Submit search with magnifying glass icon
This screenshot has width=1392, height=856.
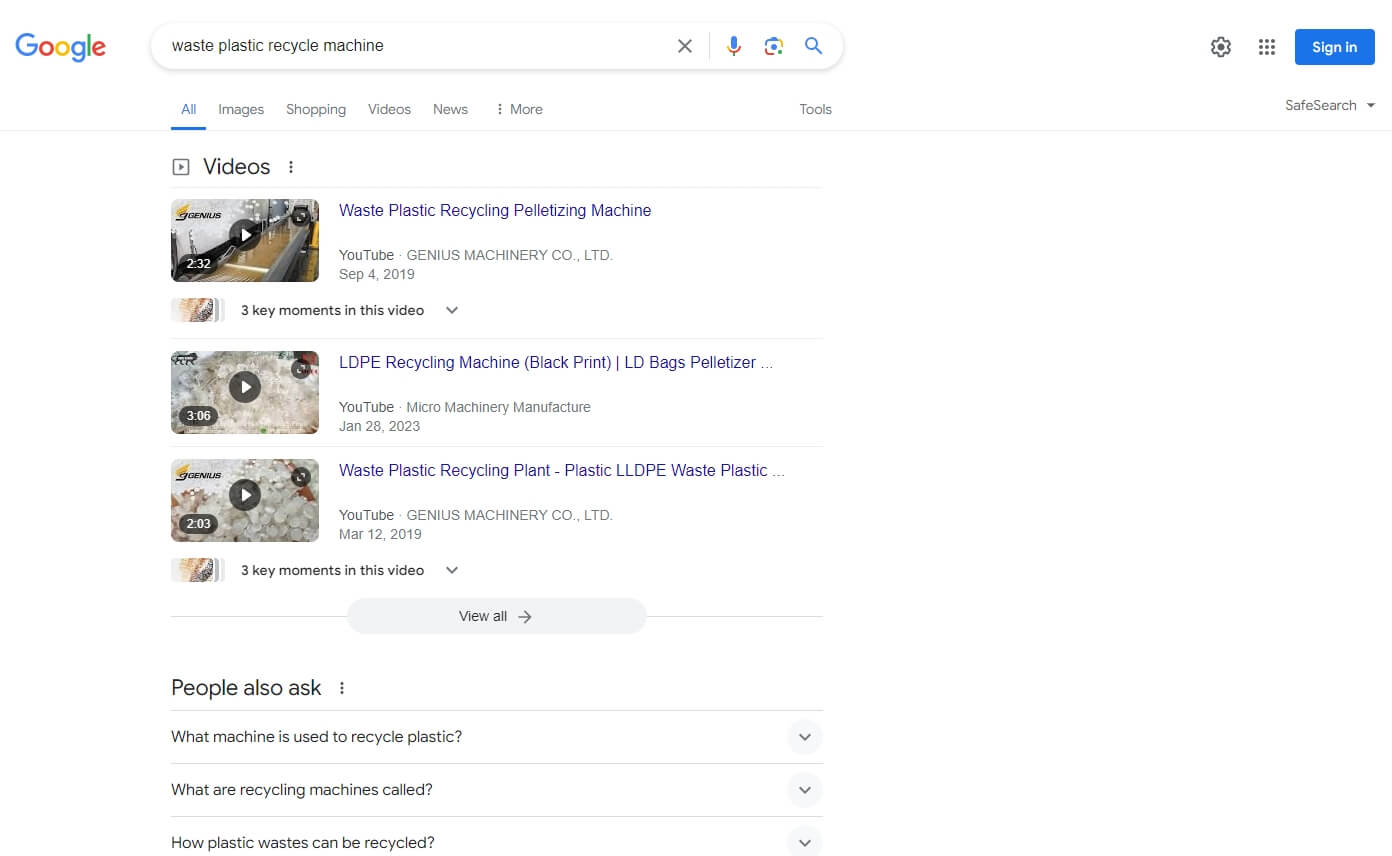(814, 46)
